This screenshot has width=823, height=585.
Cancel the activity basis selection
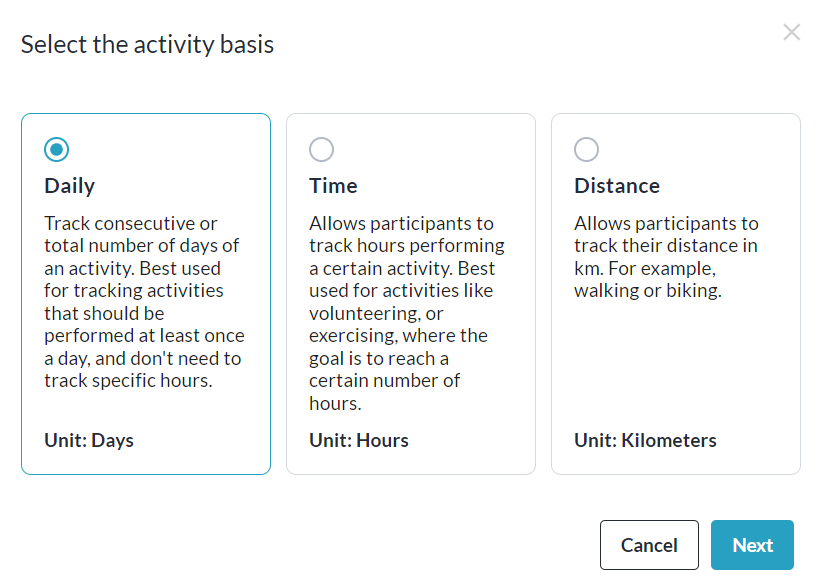click(x=649, y=545)
